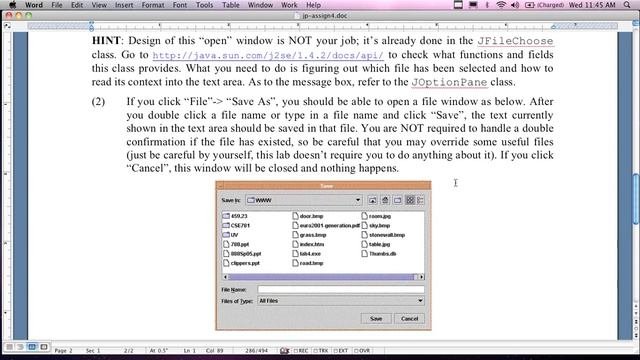Image resolution: width=640 pixels, height=360 pixels.
Task: Switch to Notebook Layout view button
Action: pos(44,347)
